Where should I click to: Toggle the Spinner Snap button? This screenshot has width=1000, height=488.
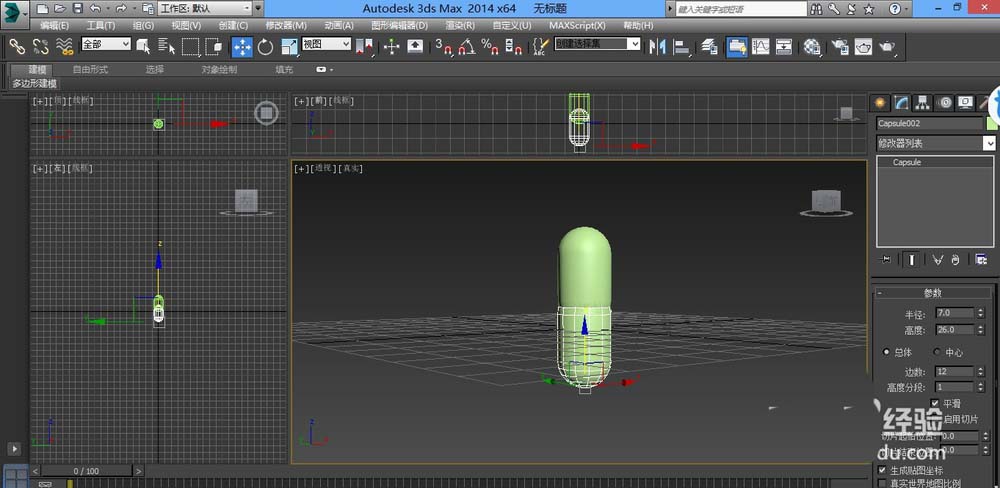[513, 47]
